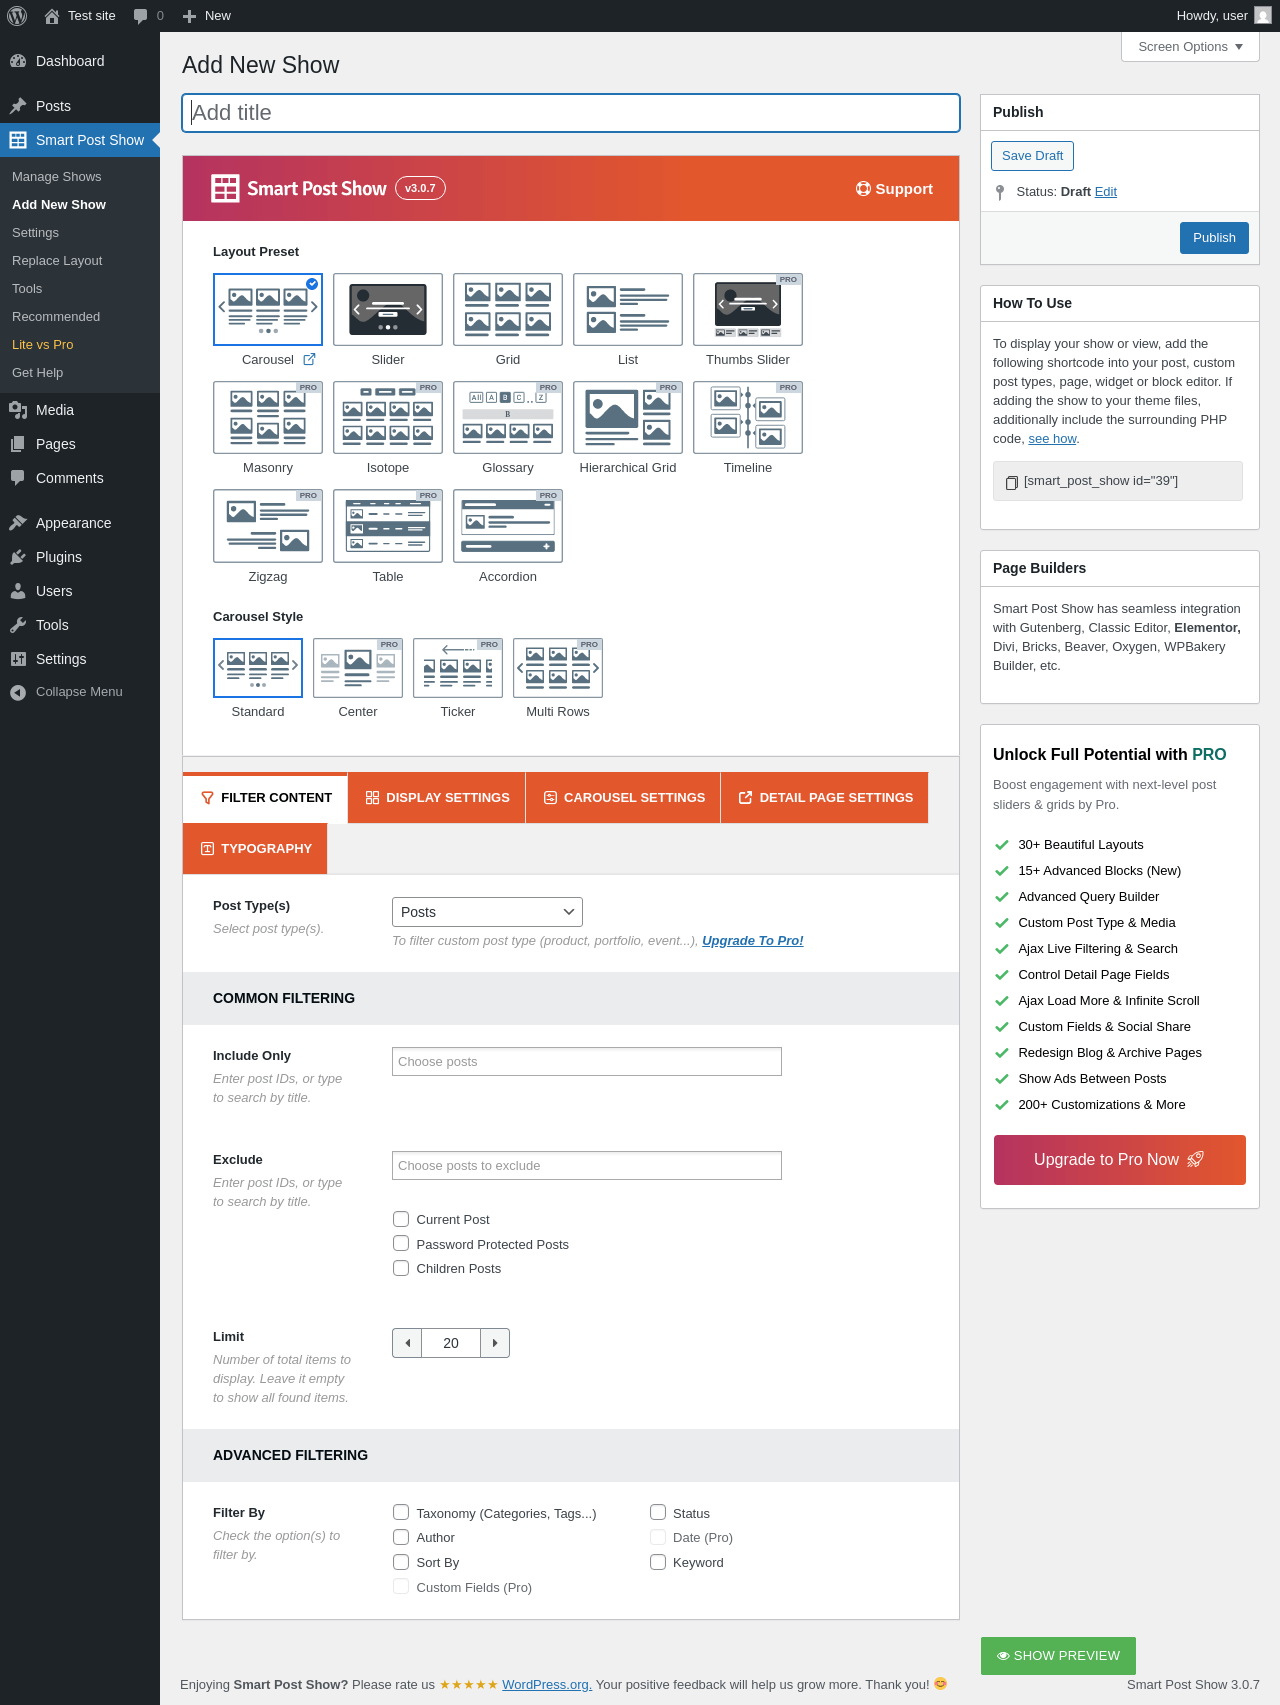Check the Sort By filter option

pos(401,1562)
